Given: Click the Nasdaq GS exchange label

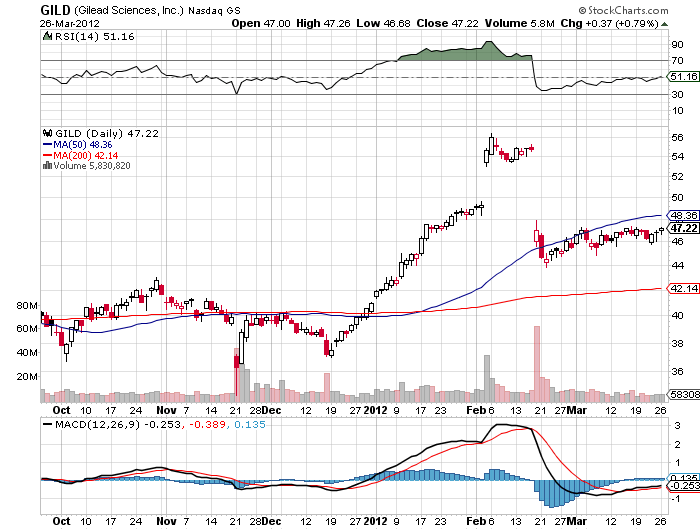Looking at the screenshot, I should [214, 11].
